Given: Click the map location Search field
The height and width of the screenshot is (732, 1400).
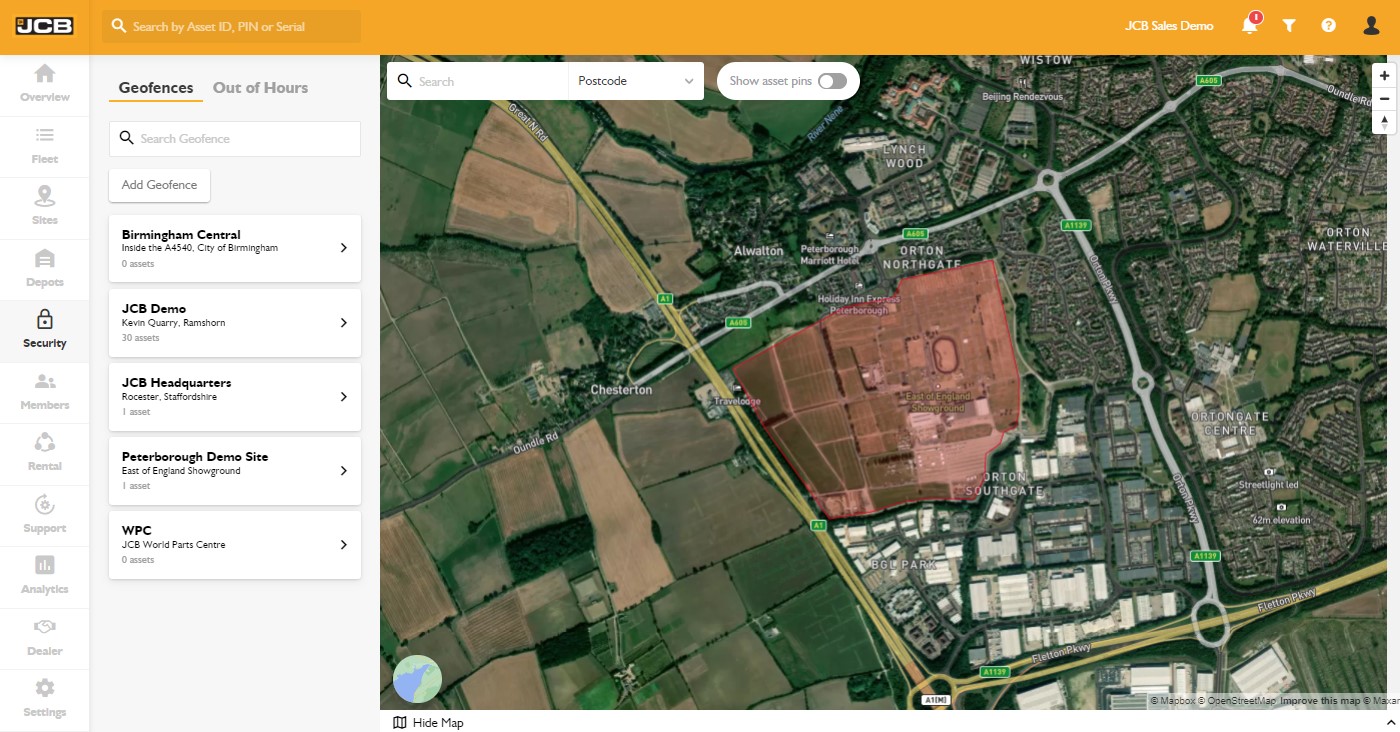Looking at the screenshot, I should point(477,81).
